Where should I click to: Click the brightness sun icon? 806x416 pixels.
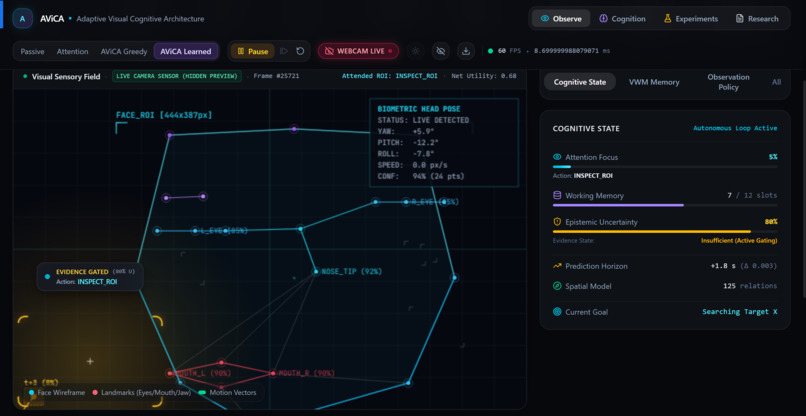pyautogui.click(x=415, y=51)
